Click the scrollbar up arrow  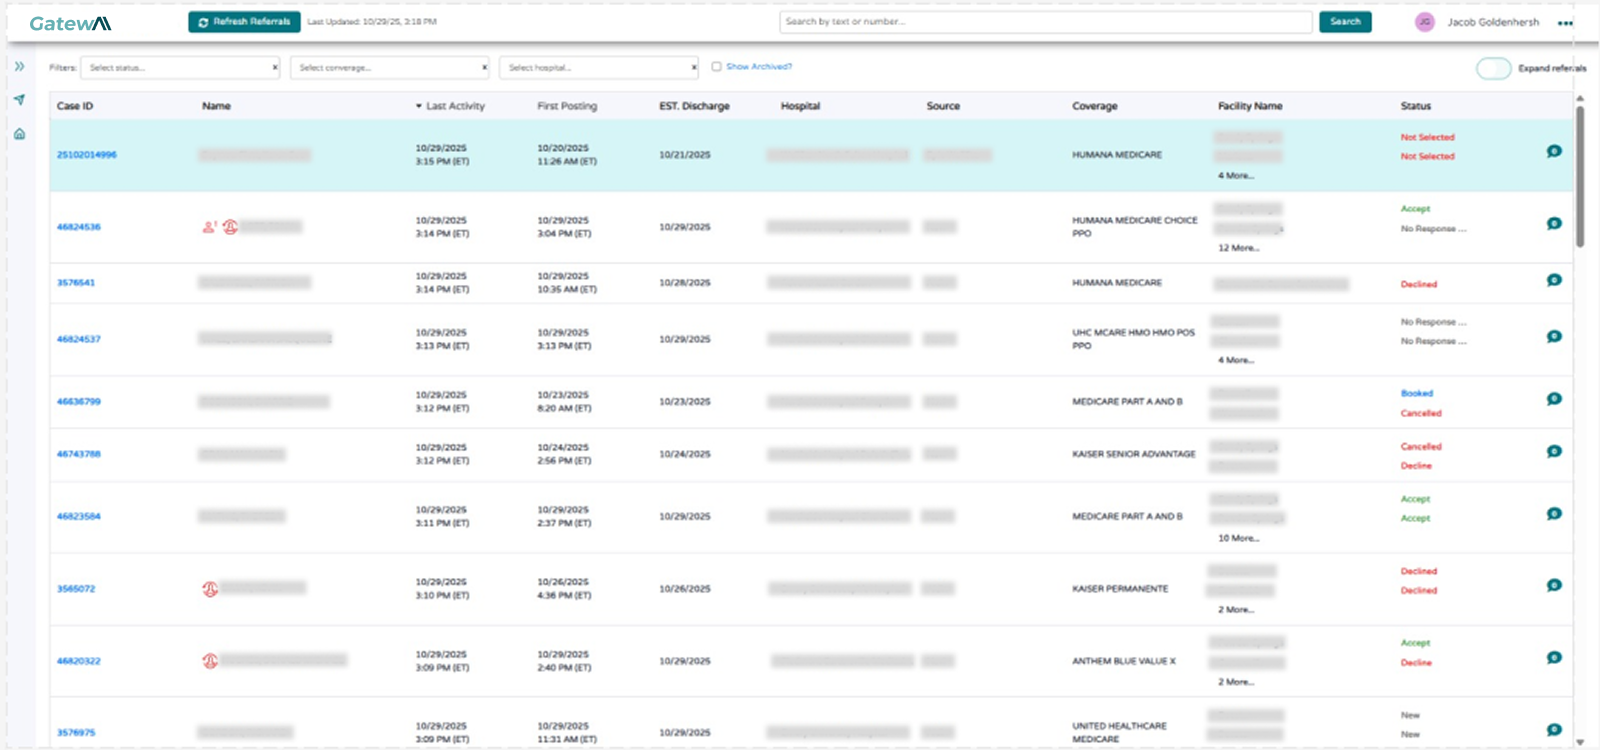click(1580, 98)
